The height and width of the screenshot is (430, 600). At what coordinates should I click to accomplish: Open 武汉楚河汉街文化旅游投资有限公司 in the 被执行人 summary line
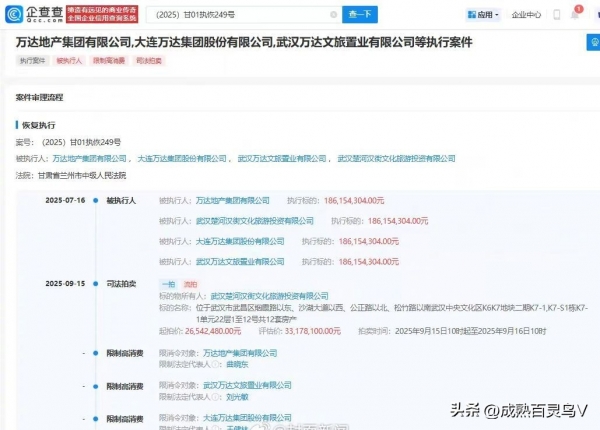click(396, 158)
